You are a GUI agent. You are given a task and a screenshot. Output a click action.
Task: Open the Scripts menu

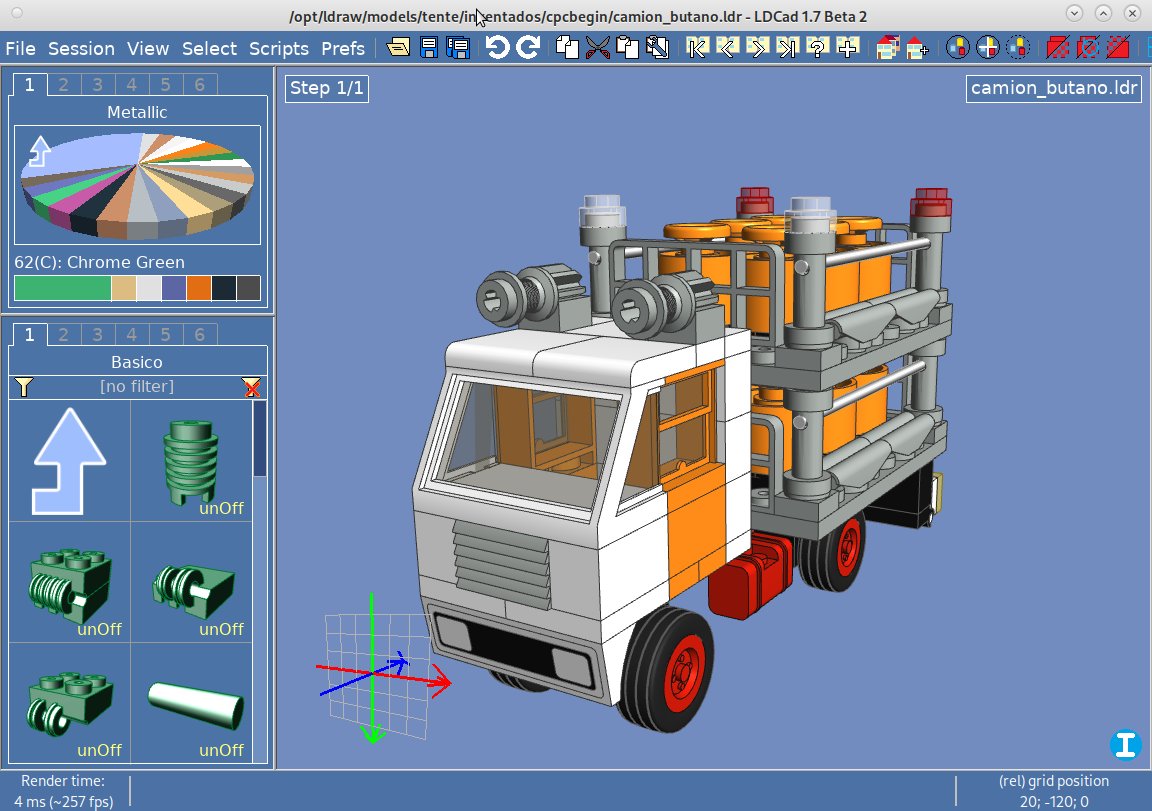click(278, 48)
